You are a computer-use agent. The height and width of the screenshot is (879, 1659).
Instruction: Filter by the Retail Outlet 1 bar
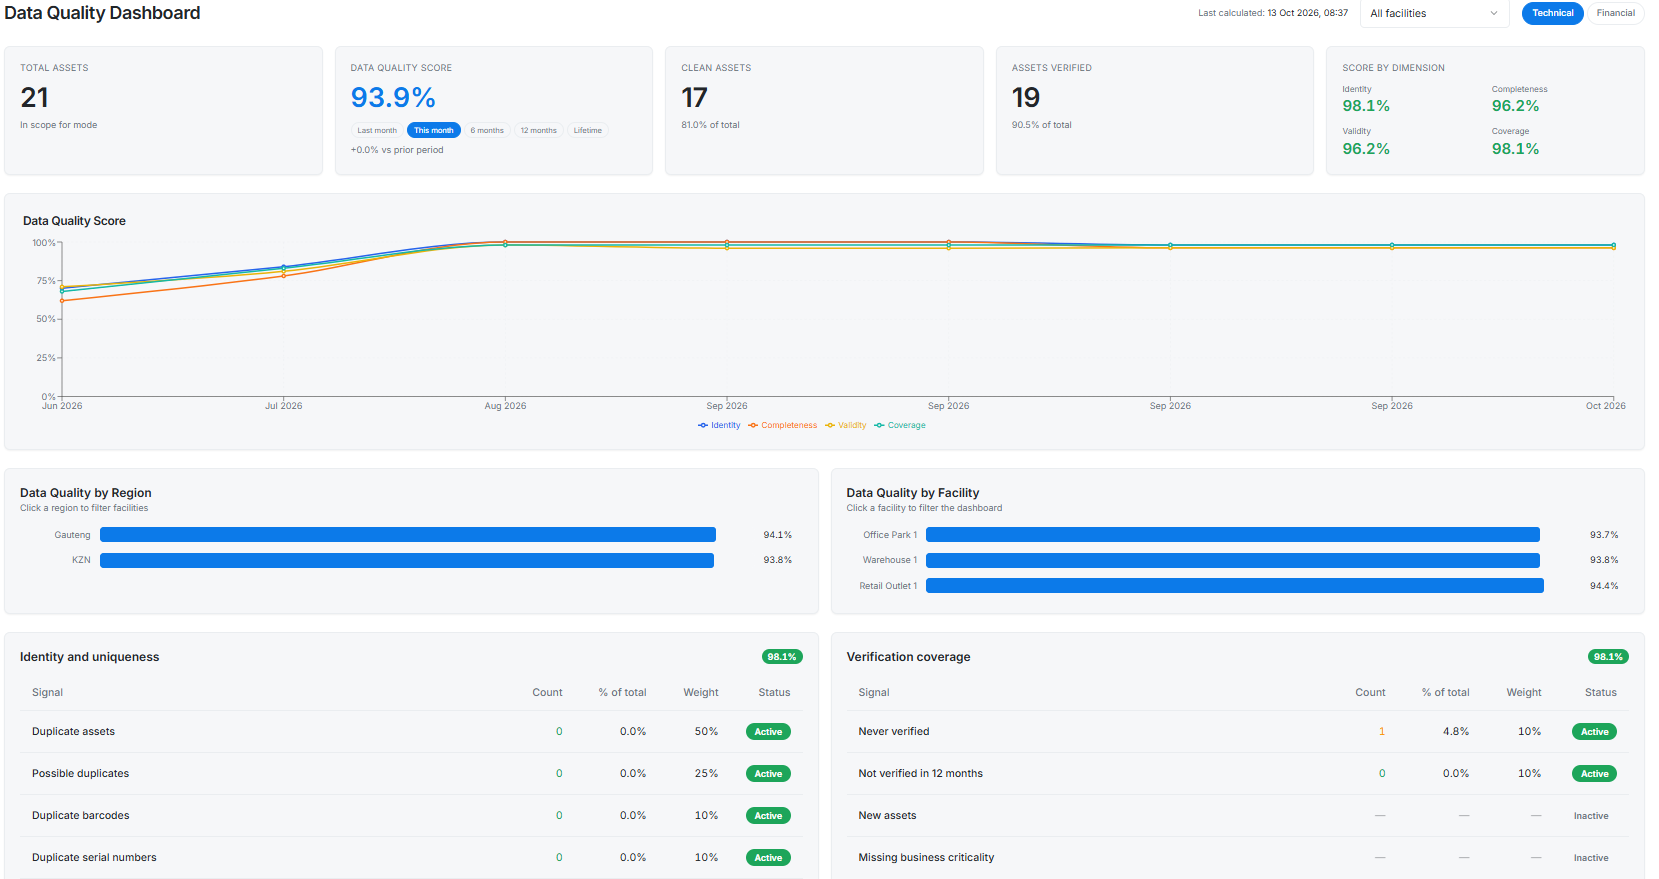pyautogui.click(x=1235, y=586)
